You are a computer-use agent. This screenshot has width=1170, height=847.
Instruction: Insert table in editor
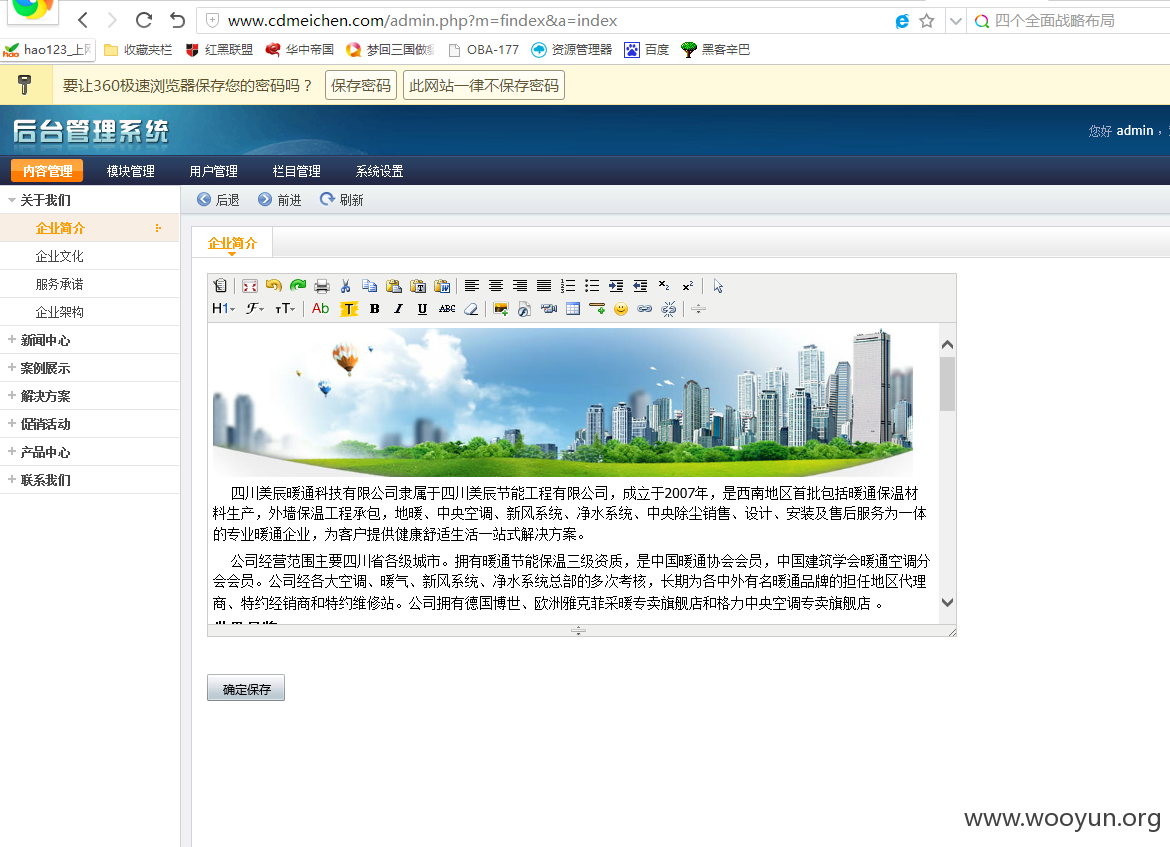tap(573, 309)
